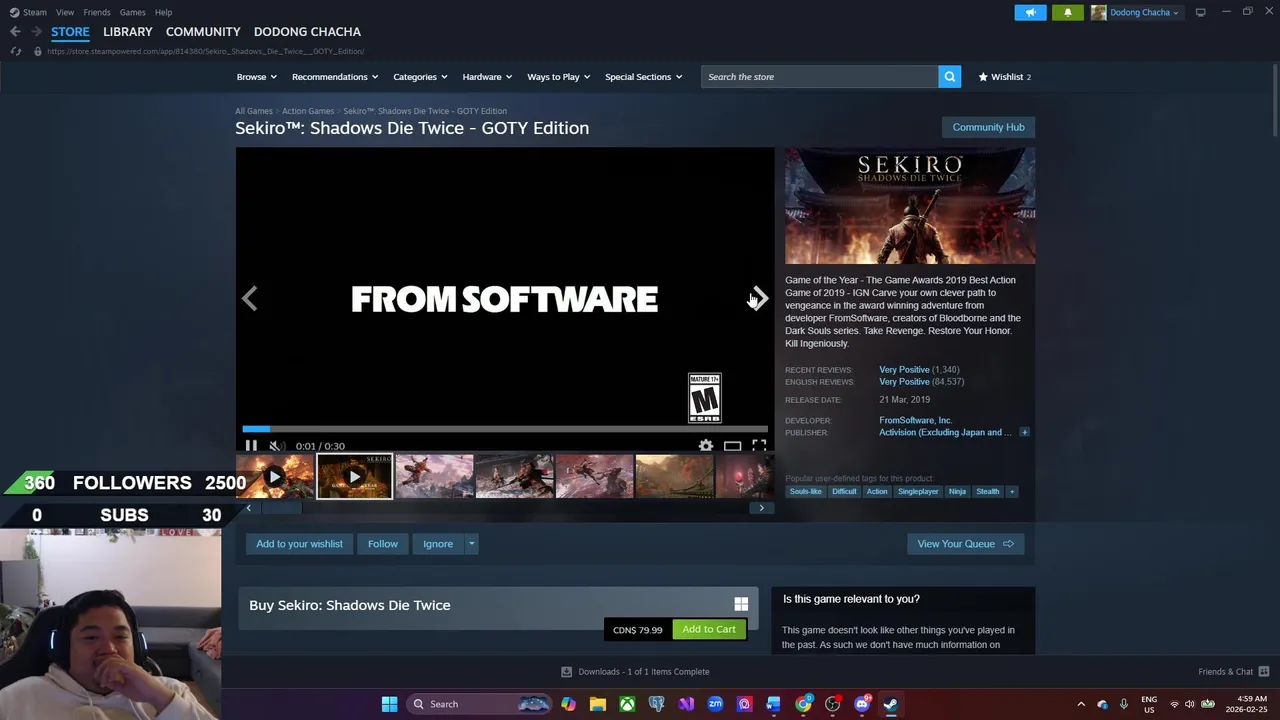Open the Ignore options dropdown arrow

click(x=471, y=544)
